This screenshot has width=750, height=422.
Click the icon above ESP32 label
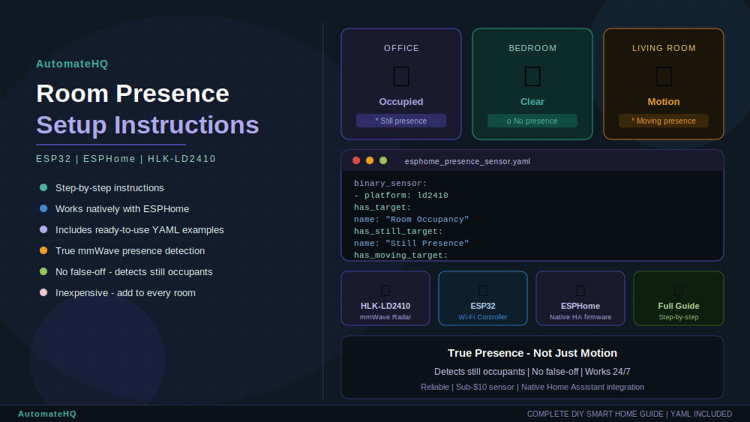(483, 290)
